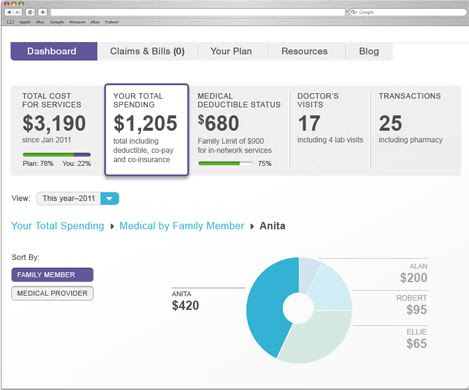The image size is (469, 390).
Task: Click into the browser address bar
Action: [x=197, y=12]
